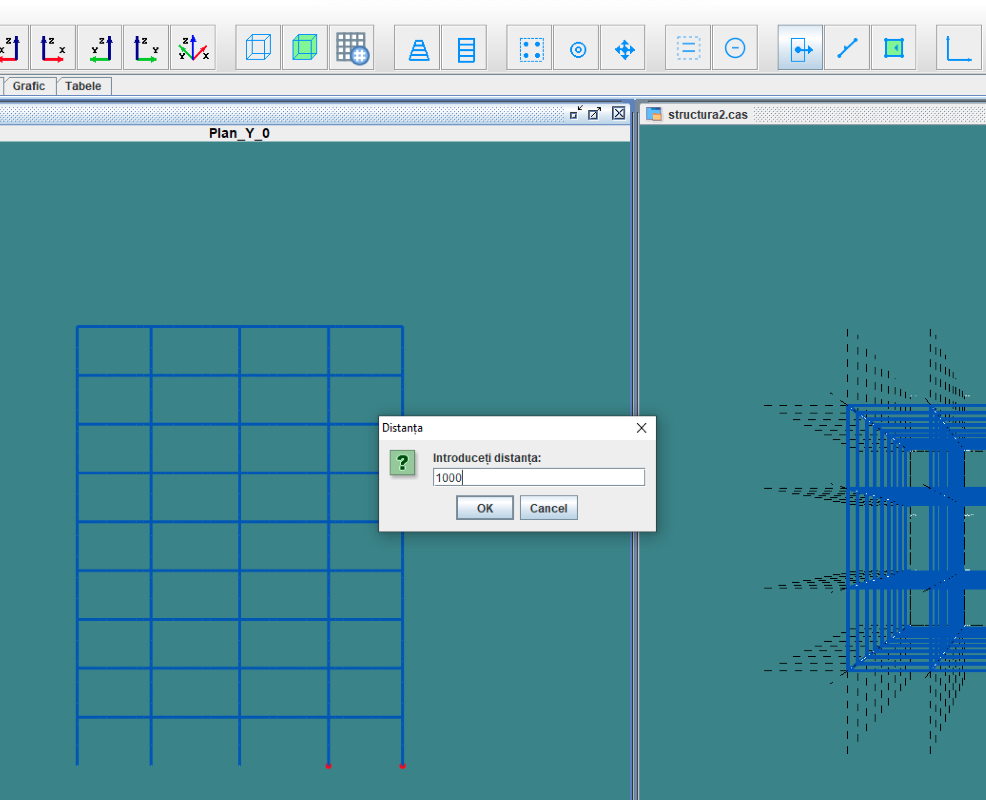Click the distance input field
The image size is (986, 800).
(x=539, y=477)
